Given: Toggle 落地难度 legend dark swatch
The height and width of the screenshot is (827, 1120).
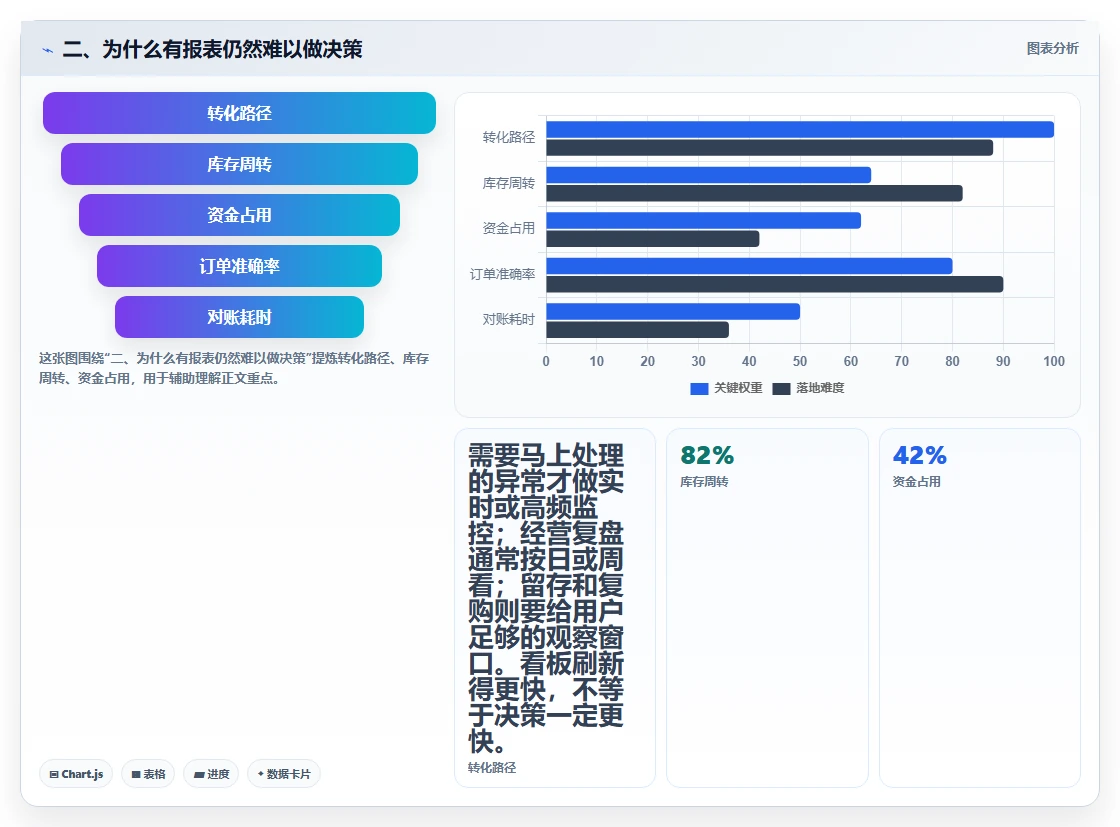Looking at the screenshot, I should coord(781,389).
